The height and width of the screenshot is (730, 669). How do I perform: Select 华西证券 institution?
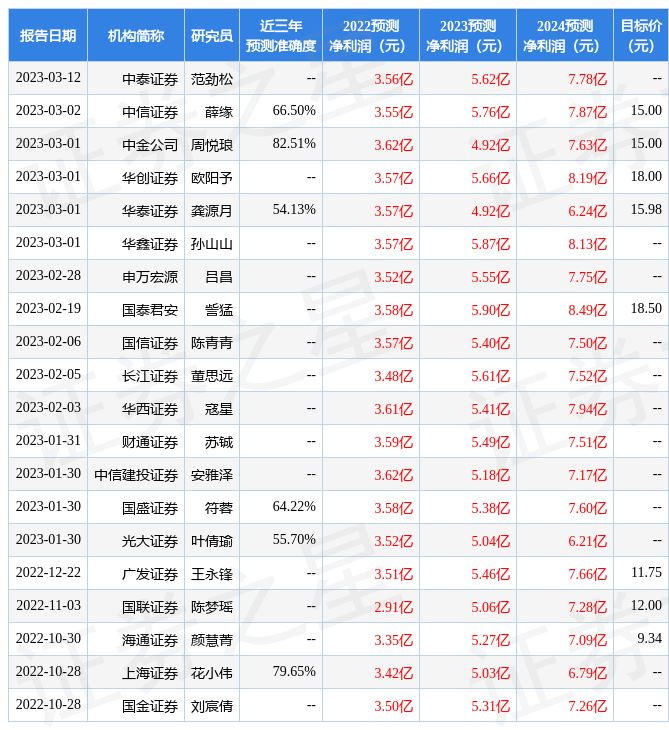point(150,410)
